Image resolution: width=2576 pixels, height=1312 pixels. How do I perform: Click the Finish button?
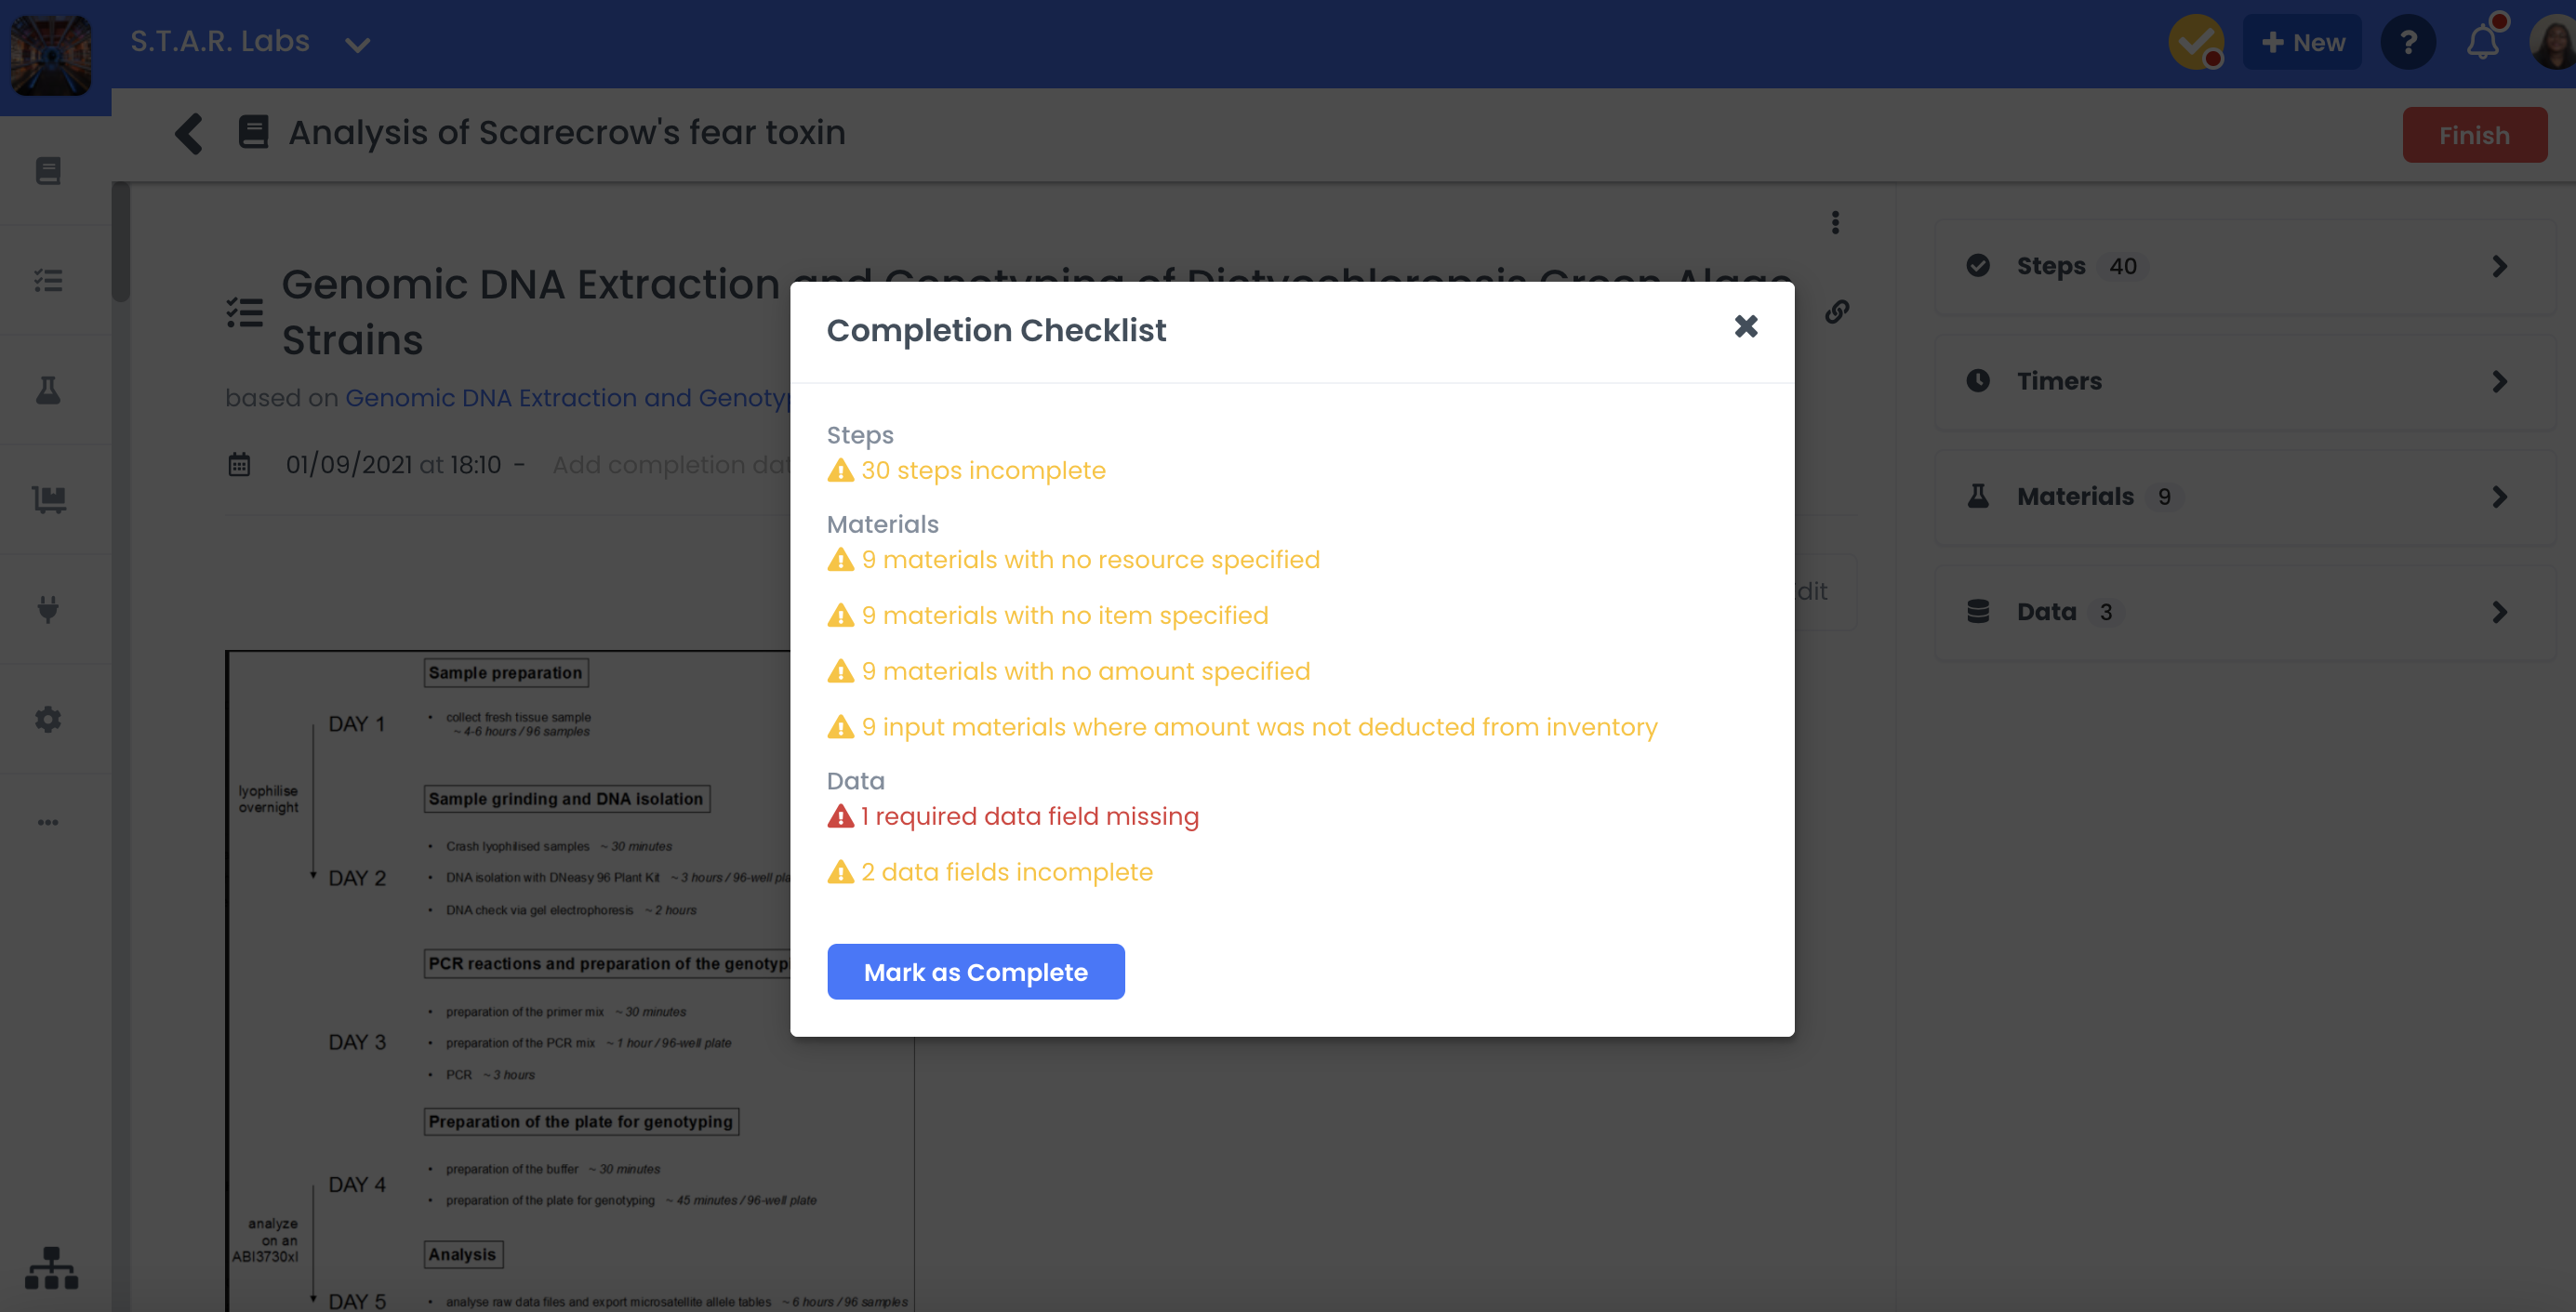2474,134
